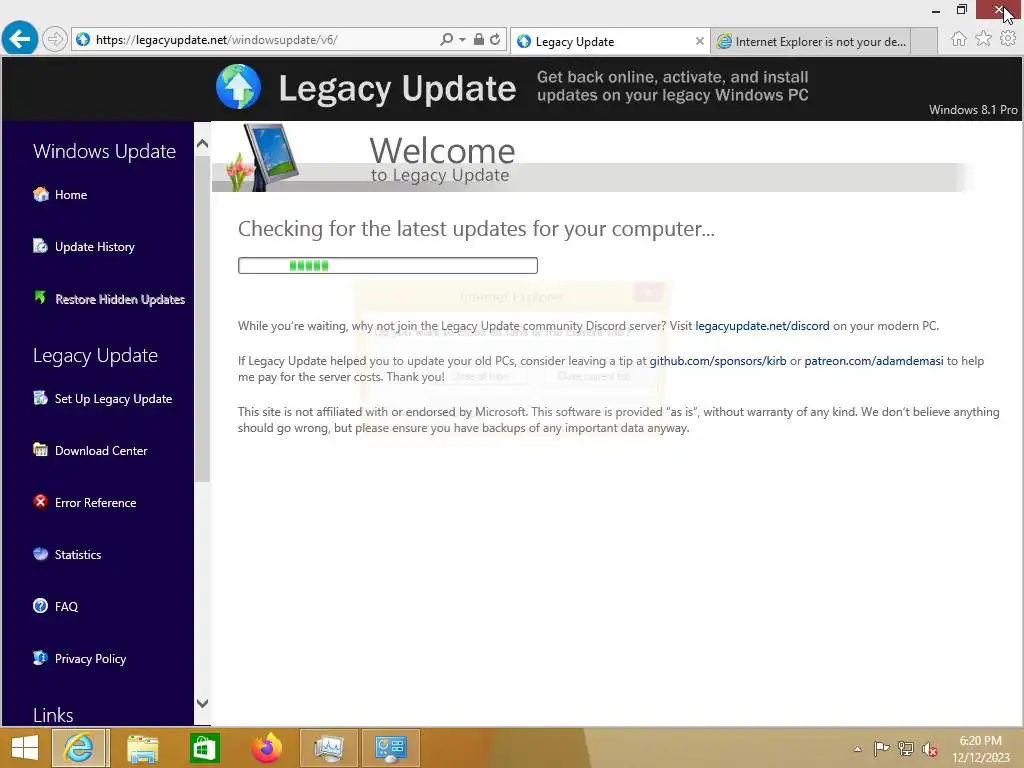This screenshot has height=768, width=1024.
Task: Click Internet Explorer taskbar icon
Action: [78, 748]
